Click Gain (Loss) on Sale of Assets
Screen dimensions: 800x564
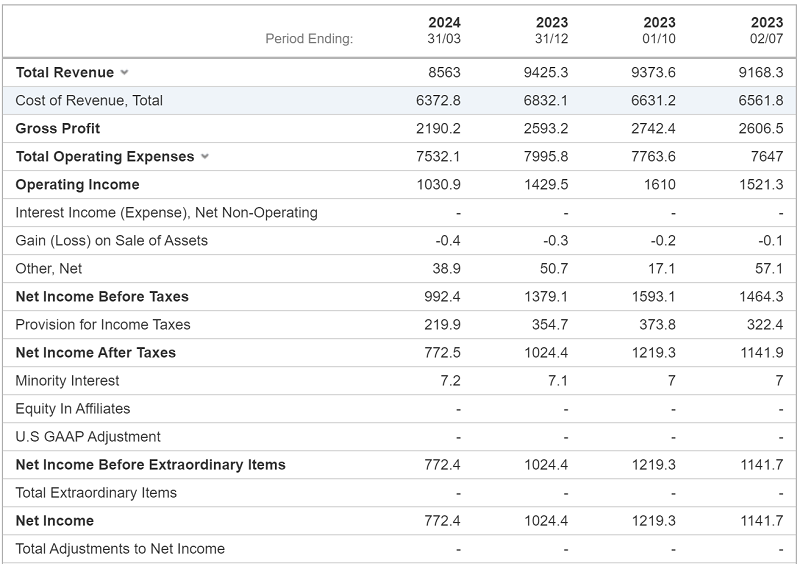(112, 241)
